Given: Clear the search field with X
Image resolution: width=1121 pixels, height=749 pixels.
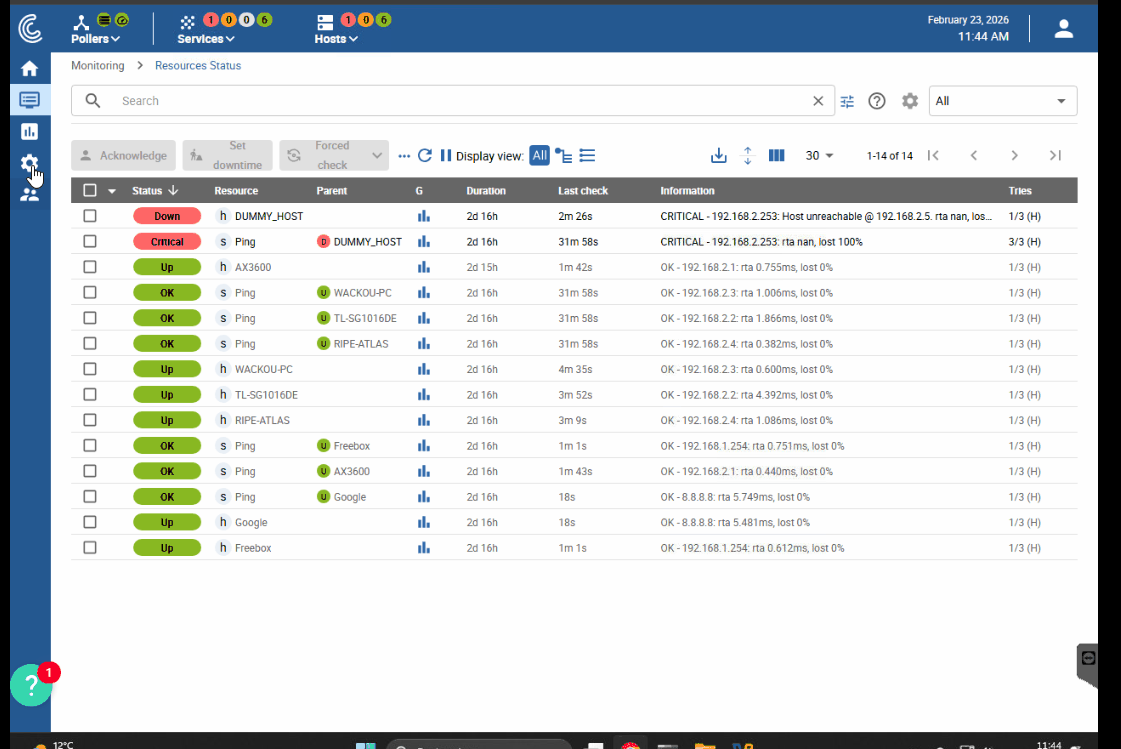Looking at the screenshot, I should (818, 101).
